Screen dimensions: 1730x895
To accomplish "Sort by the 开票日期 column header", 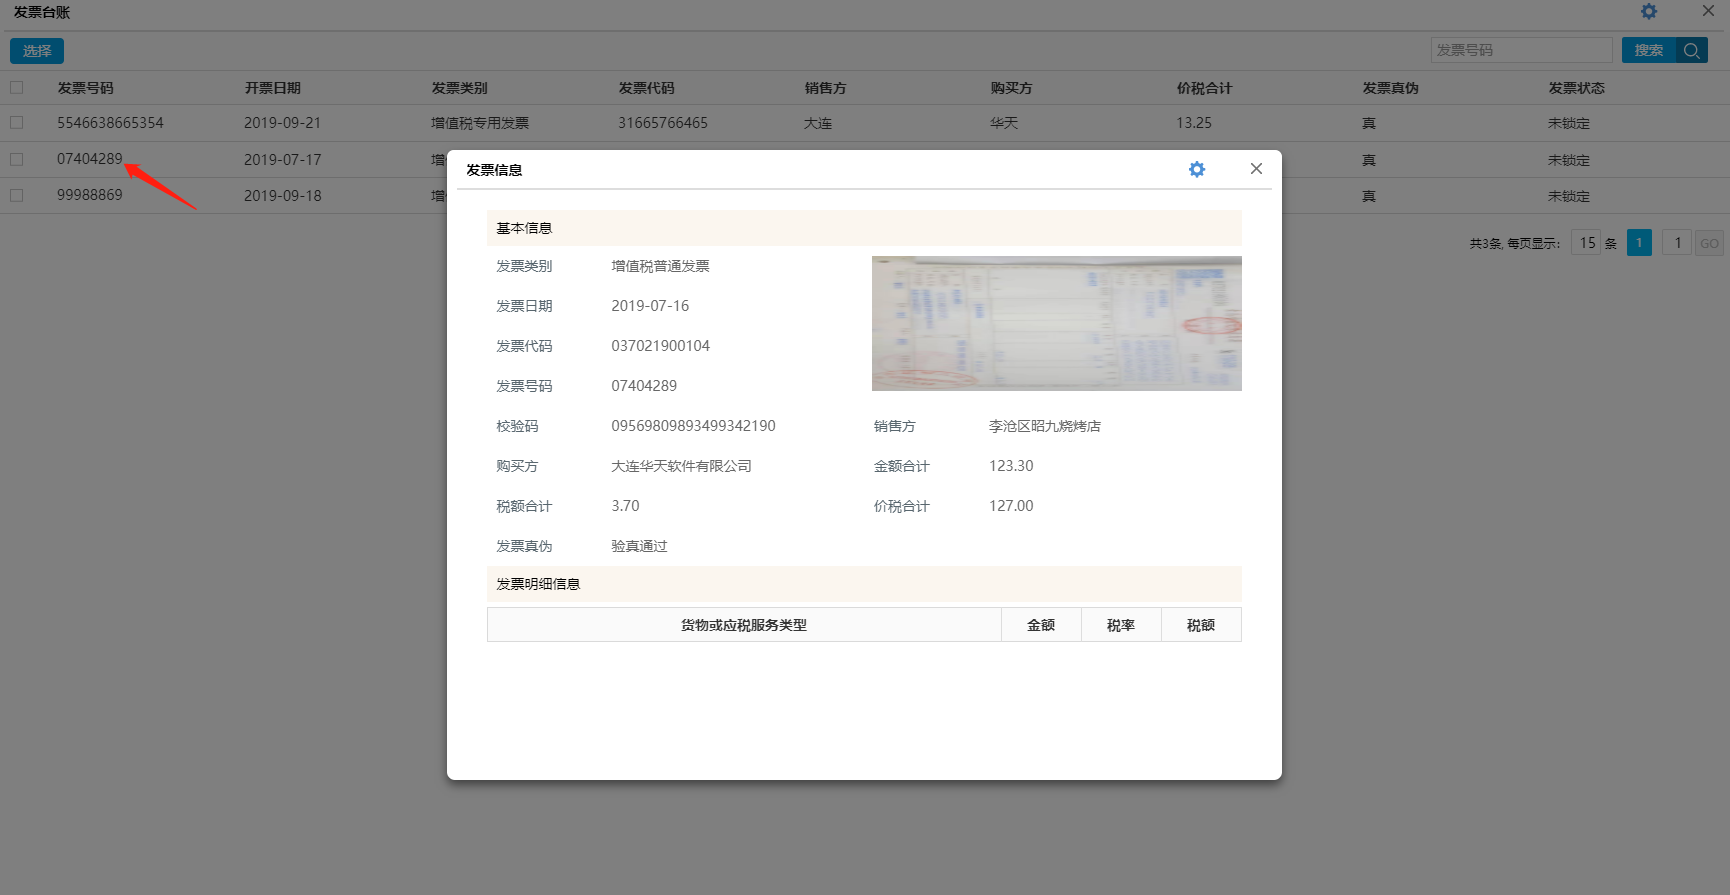I will tap(272, 88).
